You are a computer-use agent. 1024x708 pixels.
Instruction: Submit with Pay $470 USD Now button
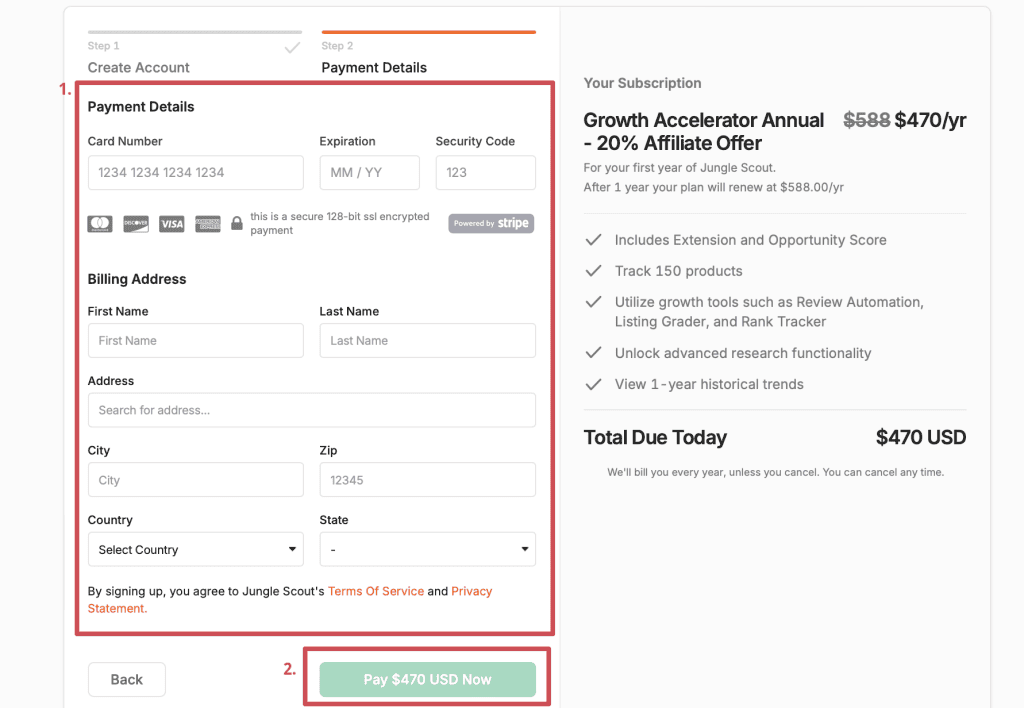point(428,679)
